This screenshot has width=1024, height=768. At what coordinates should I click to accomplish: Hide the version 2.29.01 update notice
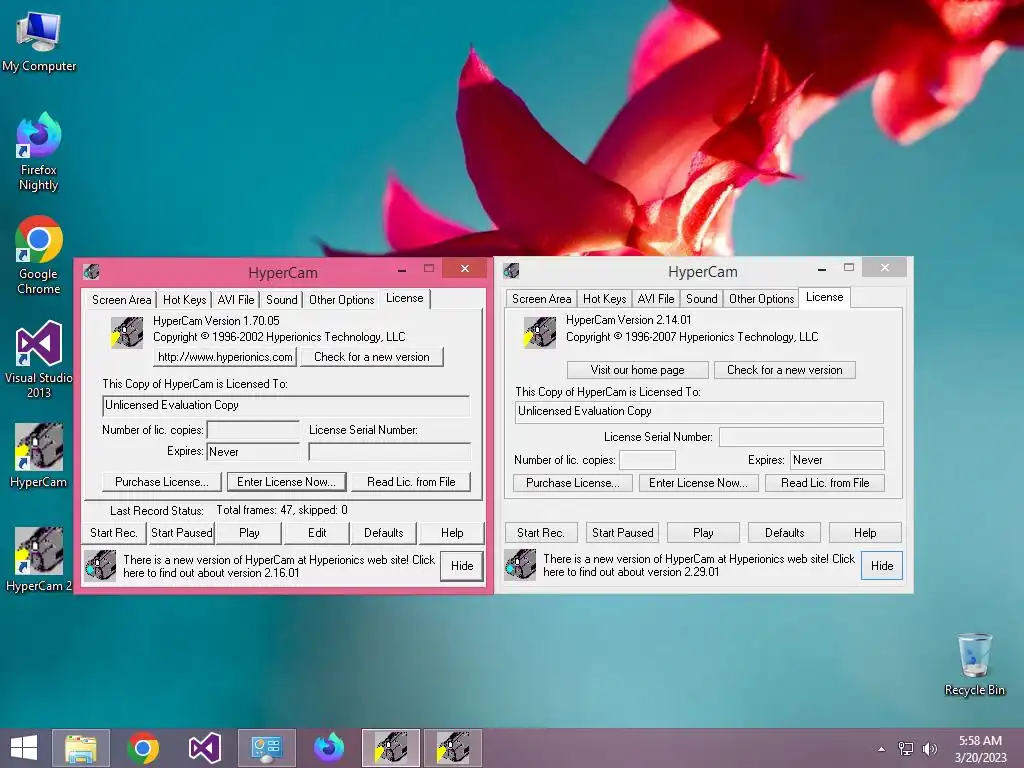click(x=882, y=566)
